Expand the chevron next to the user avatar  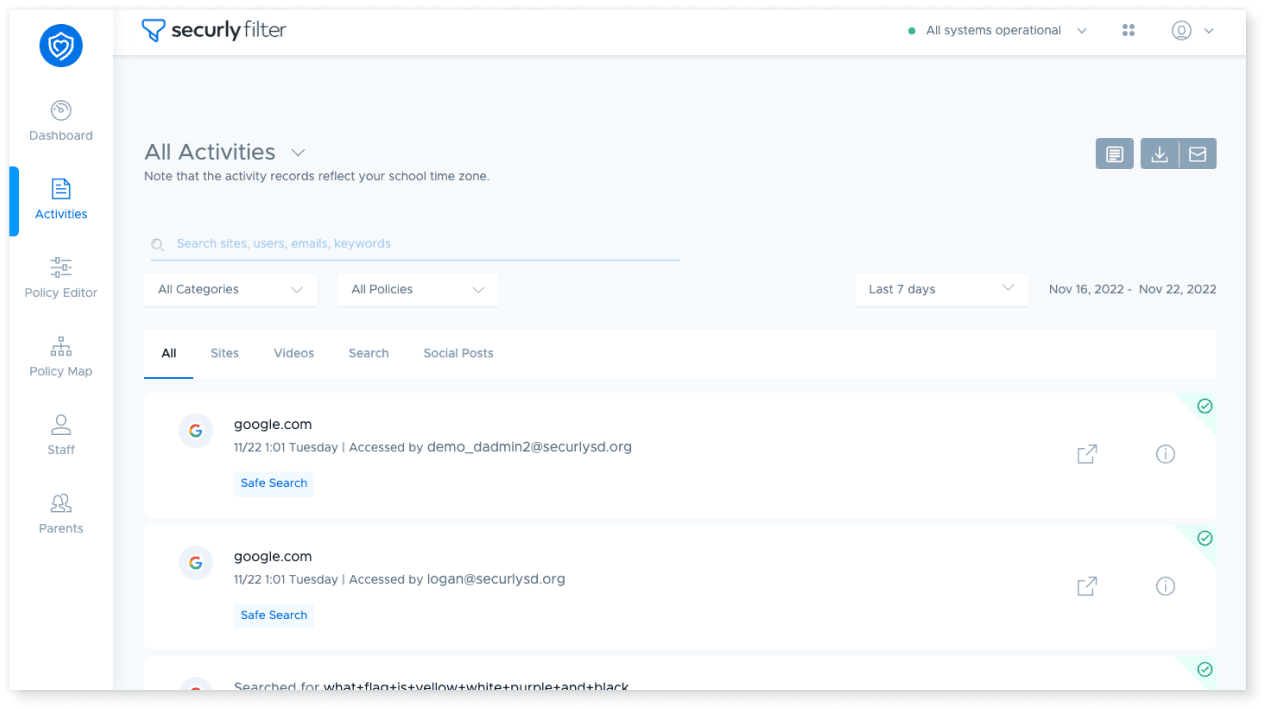[x=1208, y=31]
